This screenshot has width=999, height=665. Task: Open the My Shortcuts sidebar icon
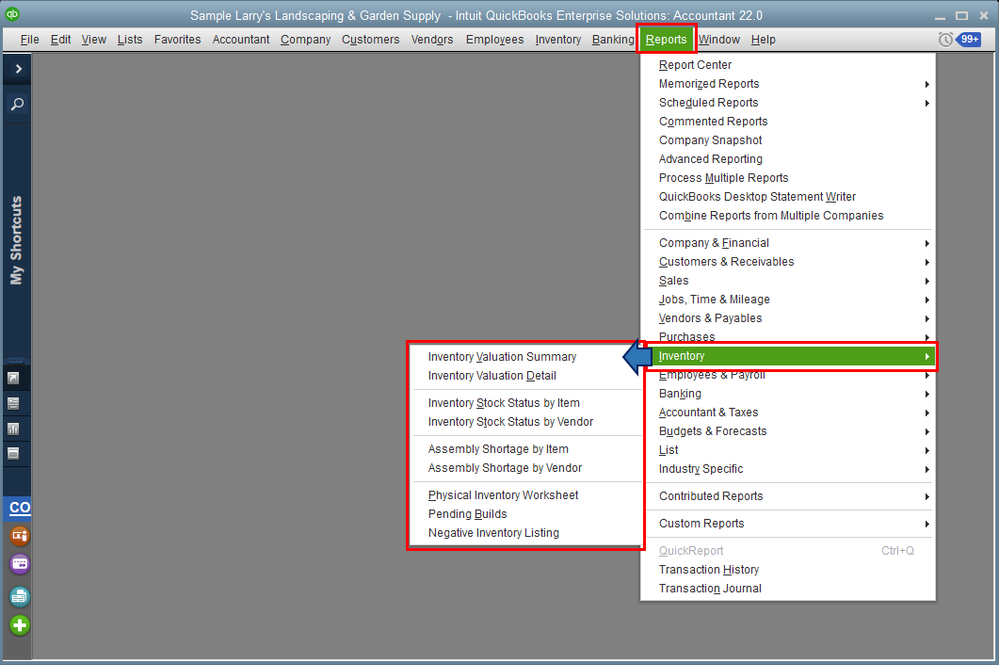tap(13, 378)
